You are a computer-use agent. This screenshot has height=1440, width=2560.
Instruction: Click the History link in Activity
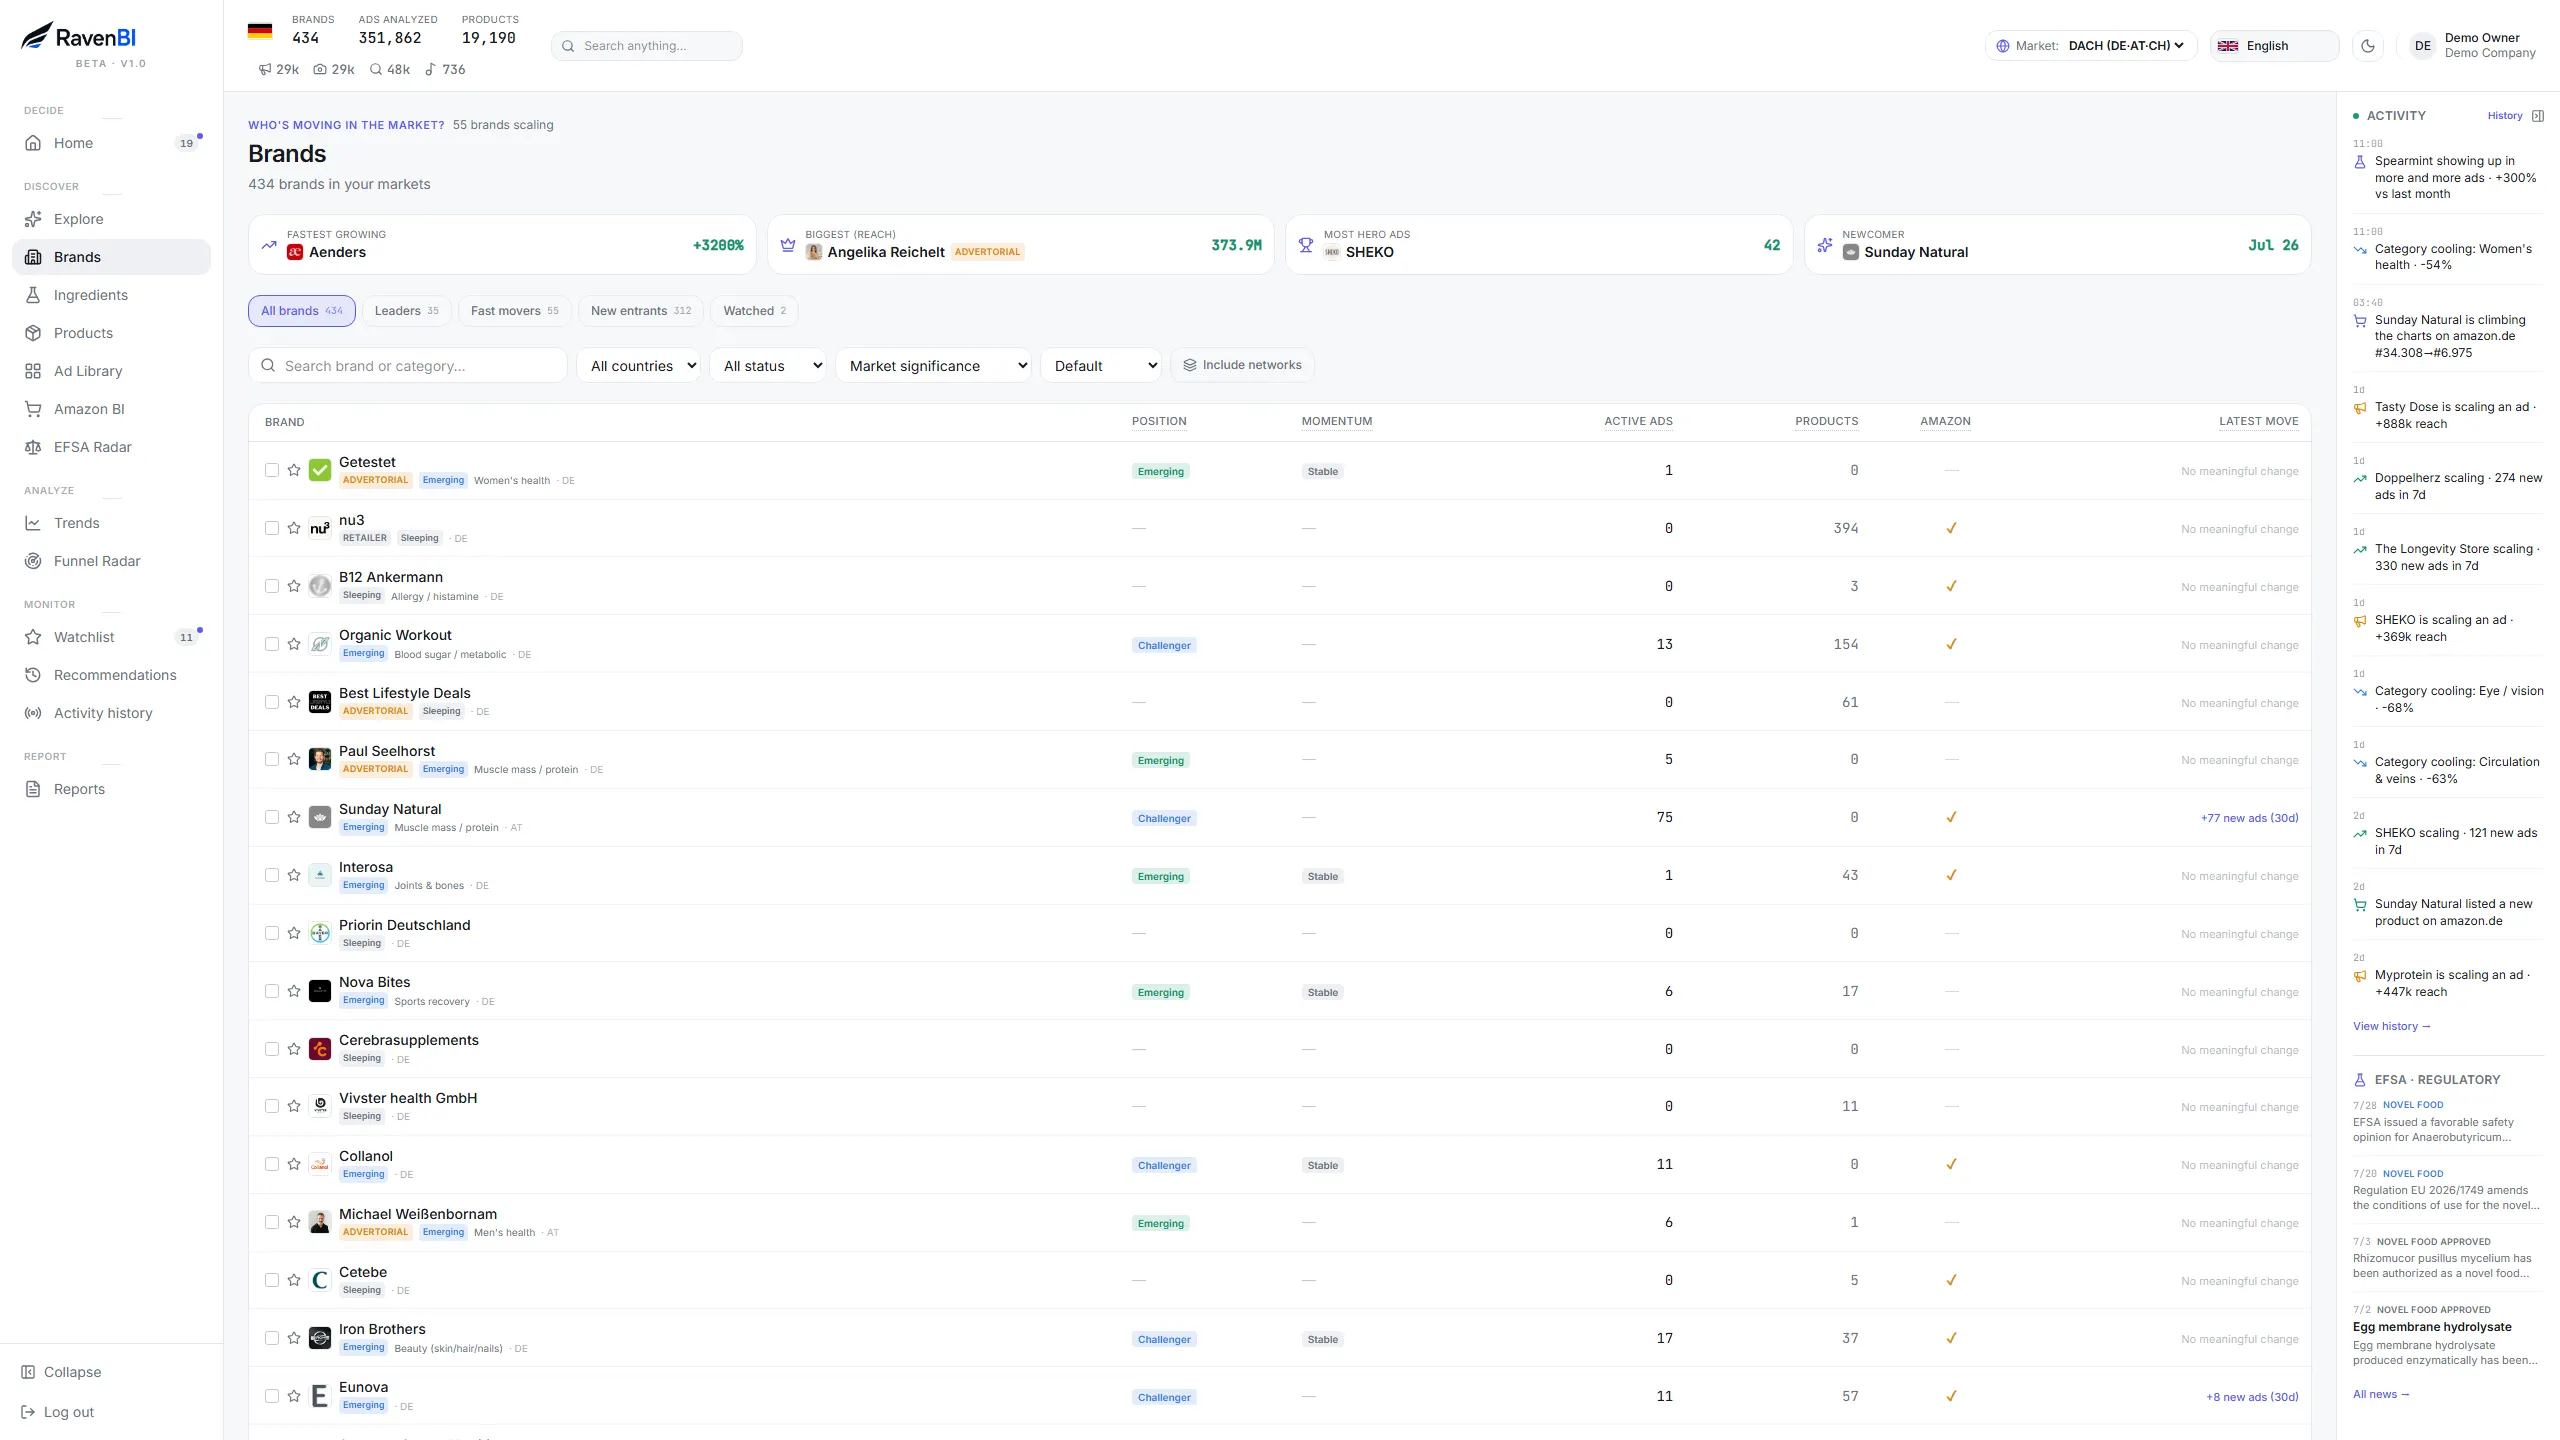coord(2505,116)
